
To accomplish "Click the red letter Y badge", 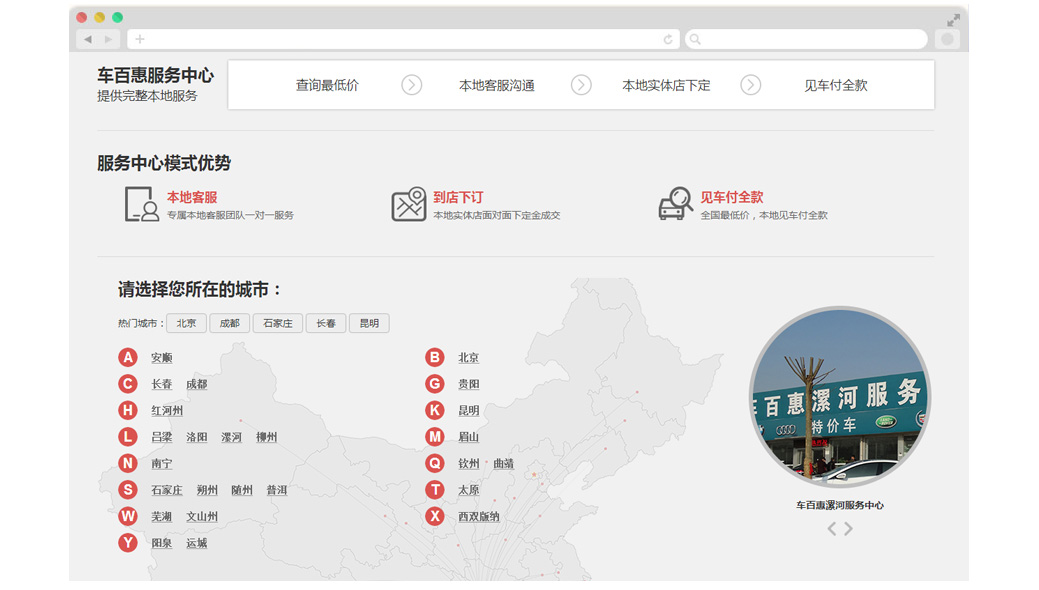I will pyautogui.click(x=128, y=543).
